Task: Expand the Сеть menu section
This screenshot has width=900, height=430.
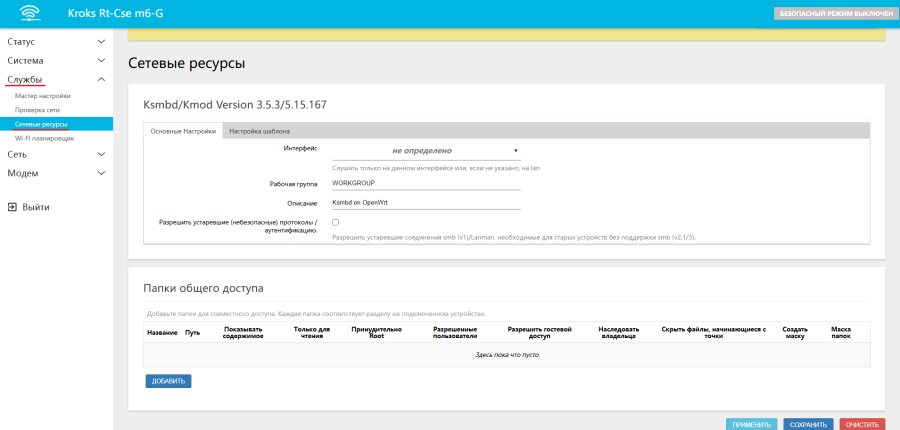Action: [56, 154]
